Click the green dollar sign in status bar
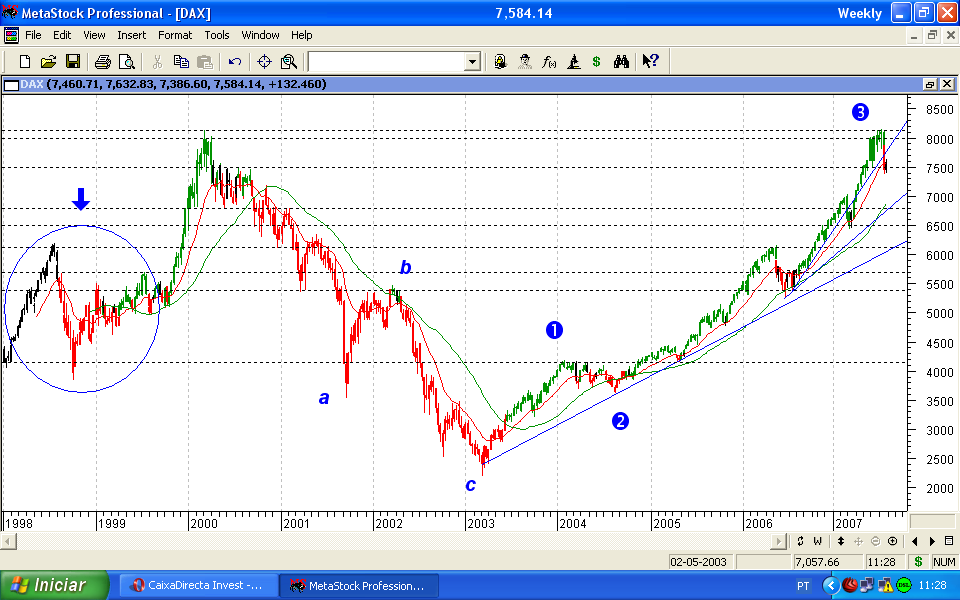Screen dimensions: 960x600 coord(918,561)
